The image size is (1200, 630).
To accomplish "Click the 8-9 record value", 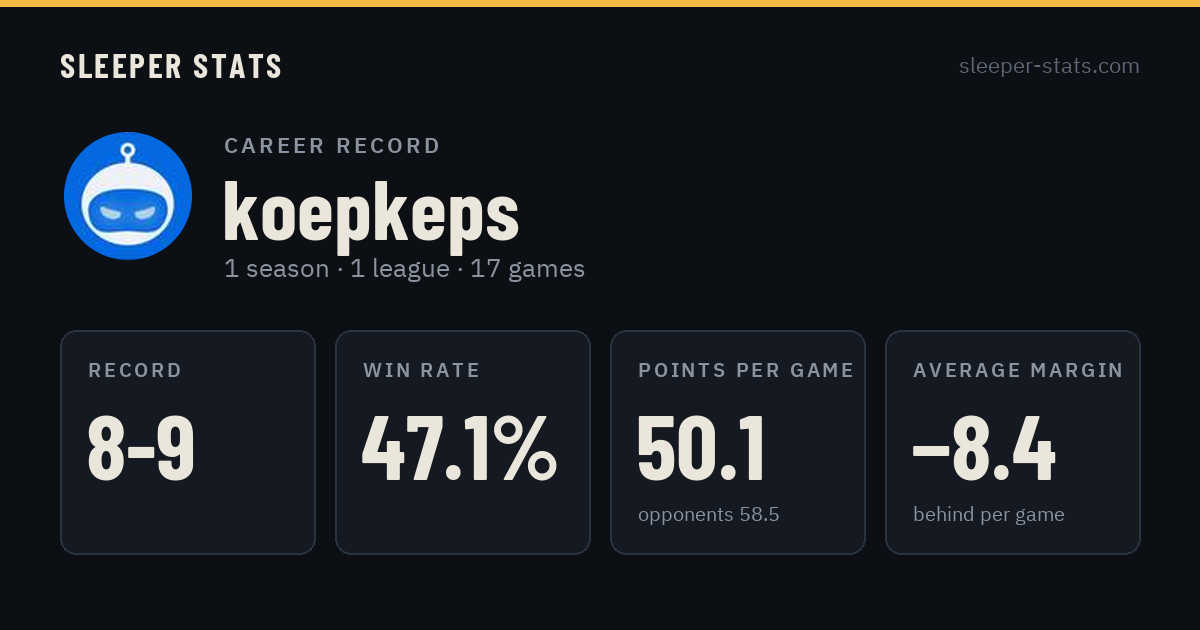I will (141, 449).
